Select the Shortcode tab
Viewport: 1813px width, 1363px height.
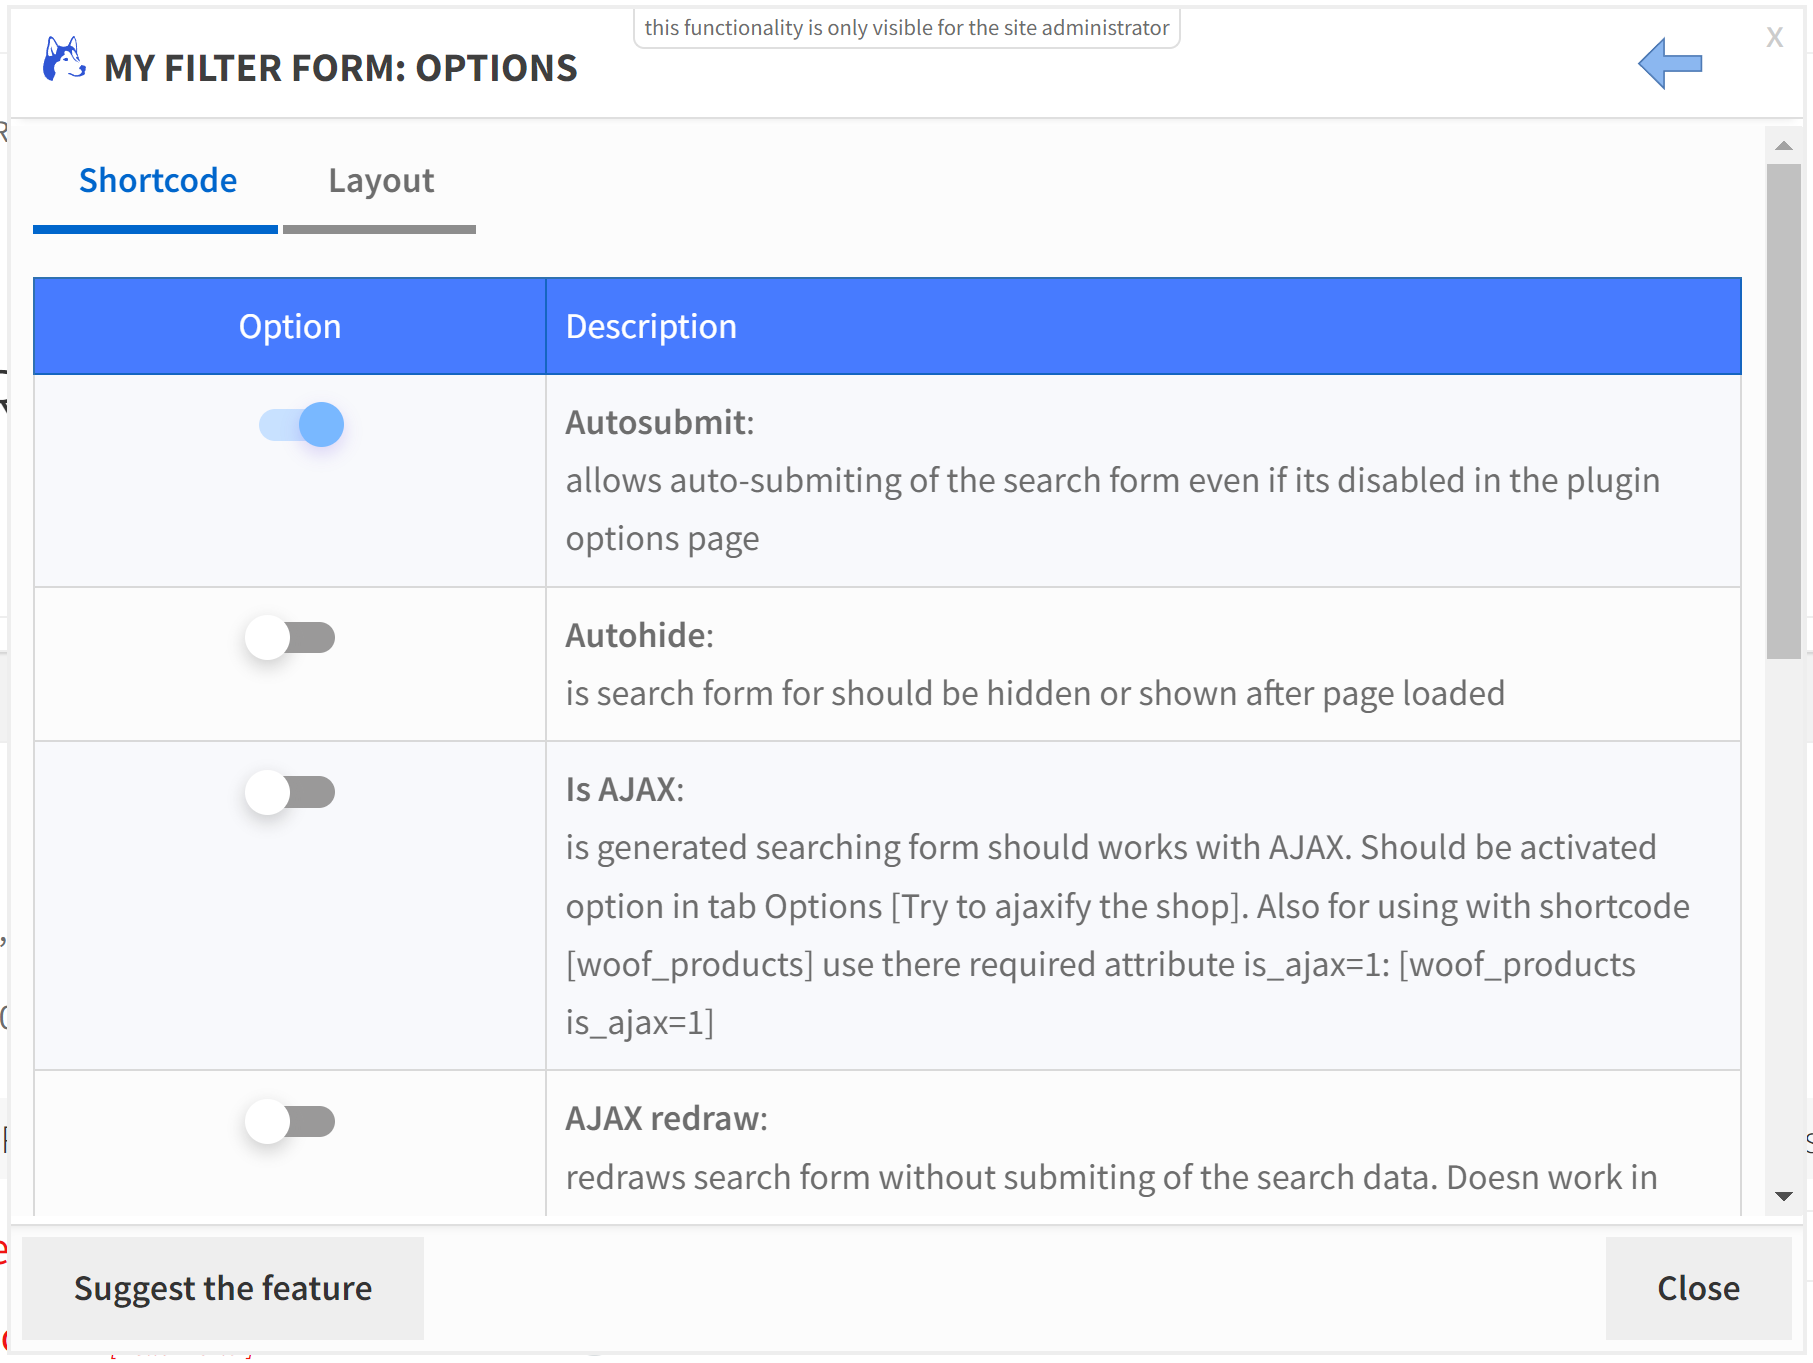point(157,182)
